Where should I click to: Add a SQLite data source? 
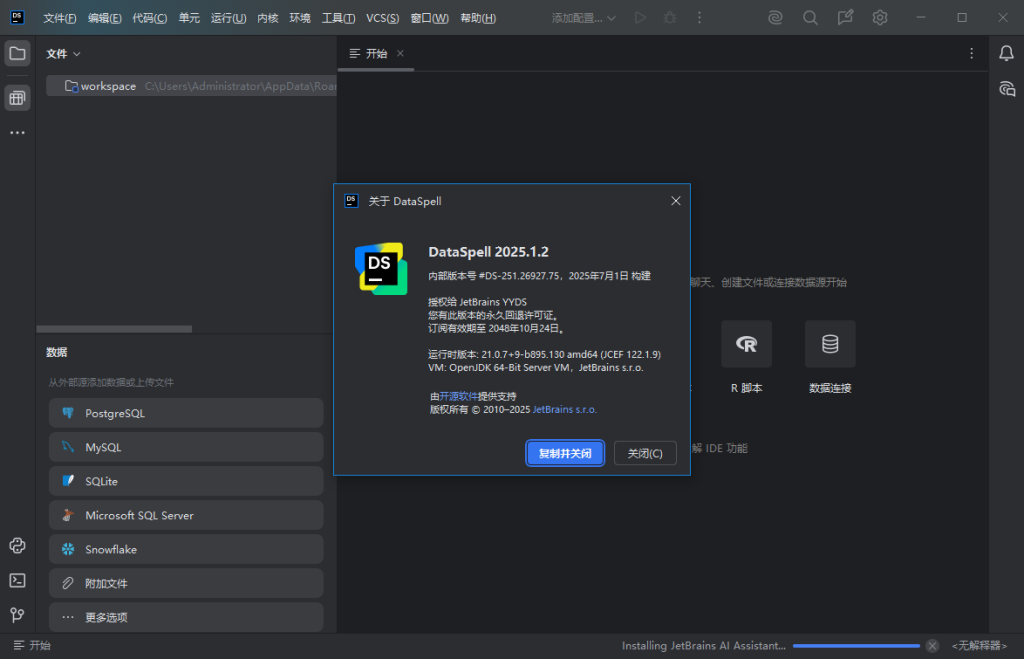186,481
